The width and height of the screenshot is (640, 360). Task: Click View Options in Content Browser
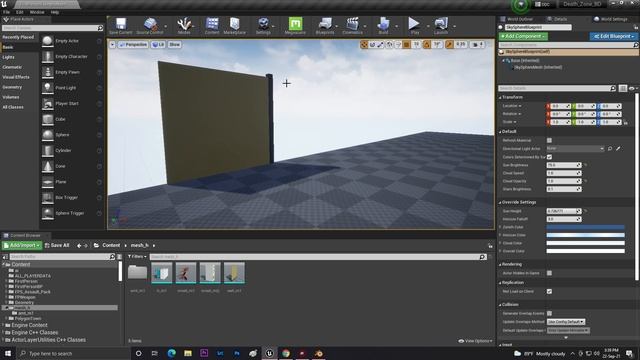(x=476, y=341)
